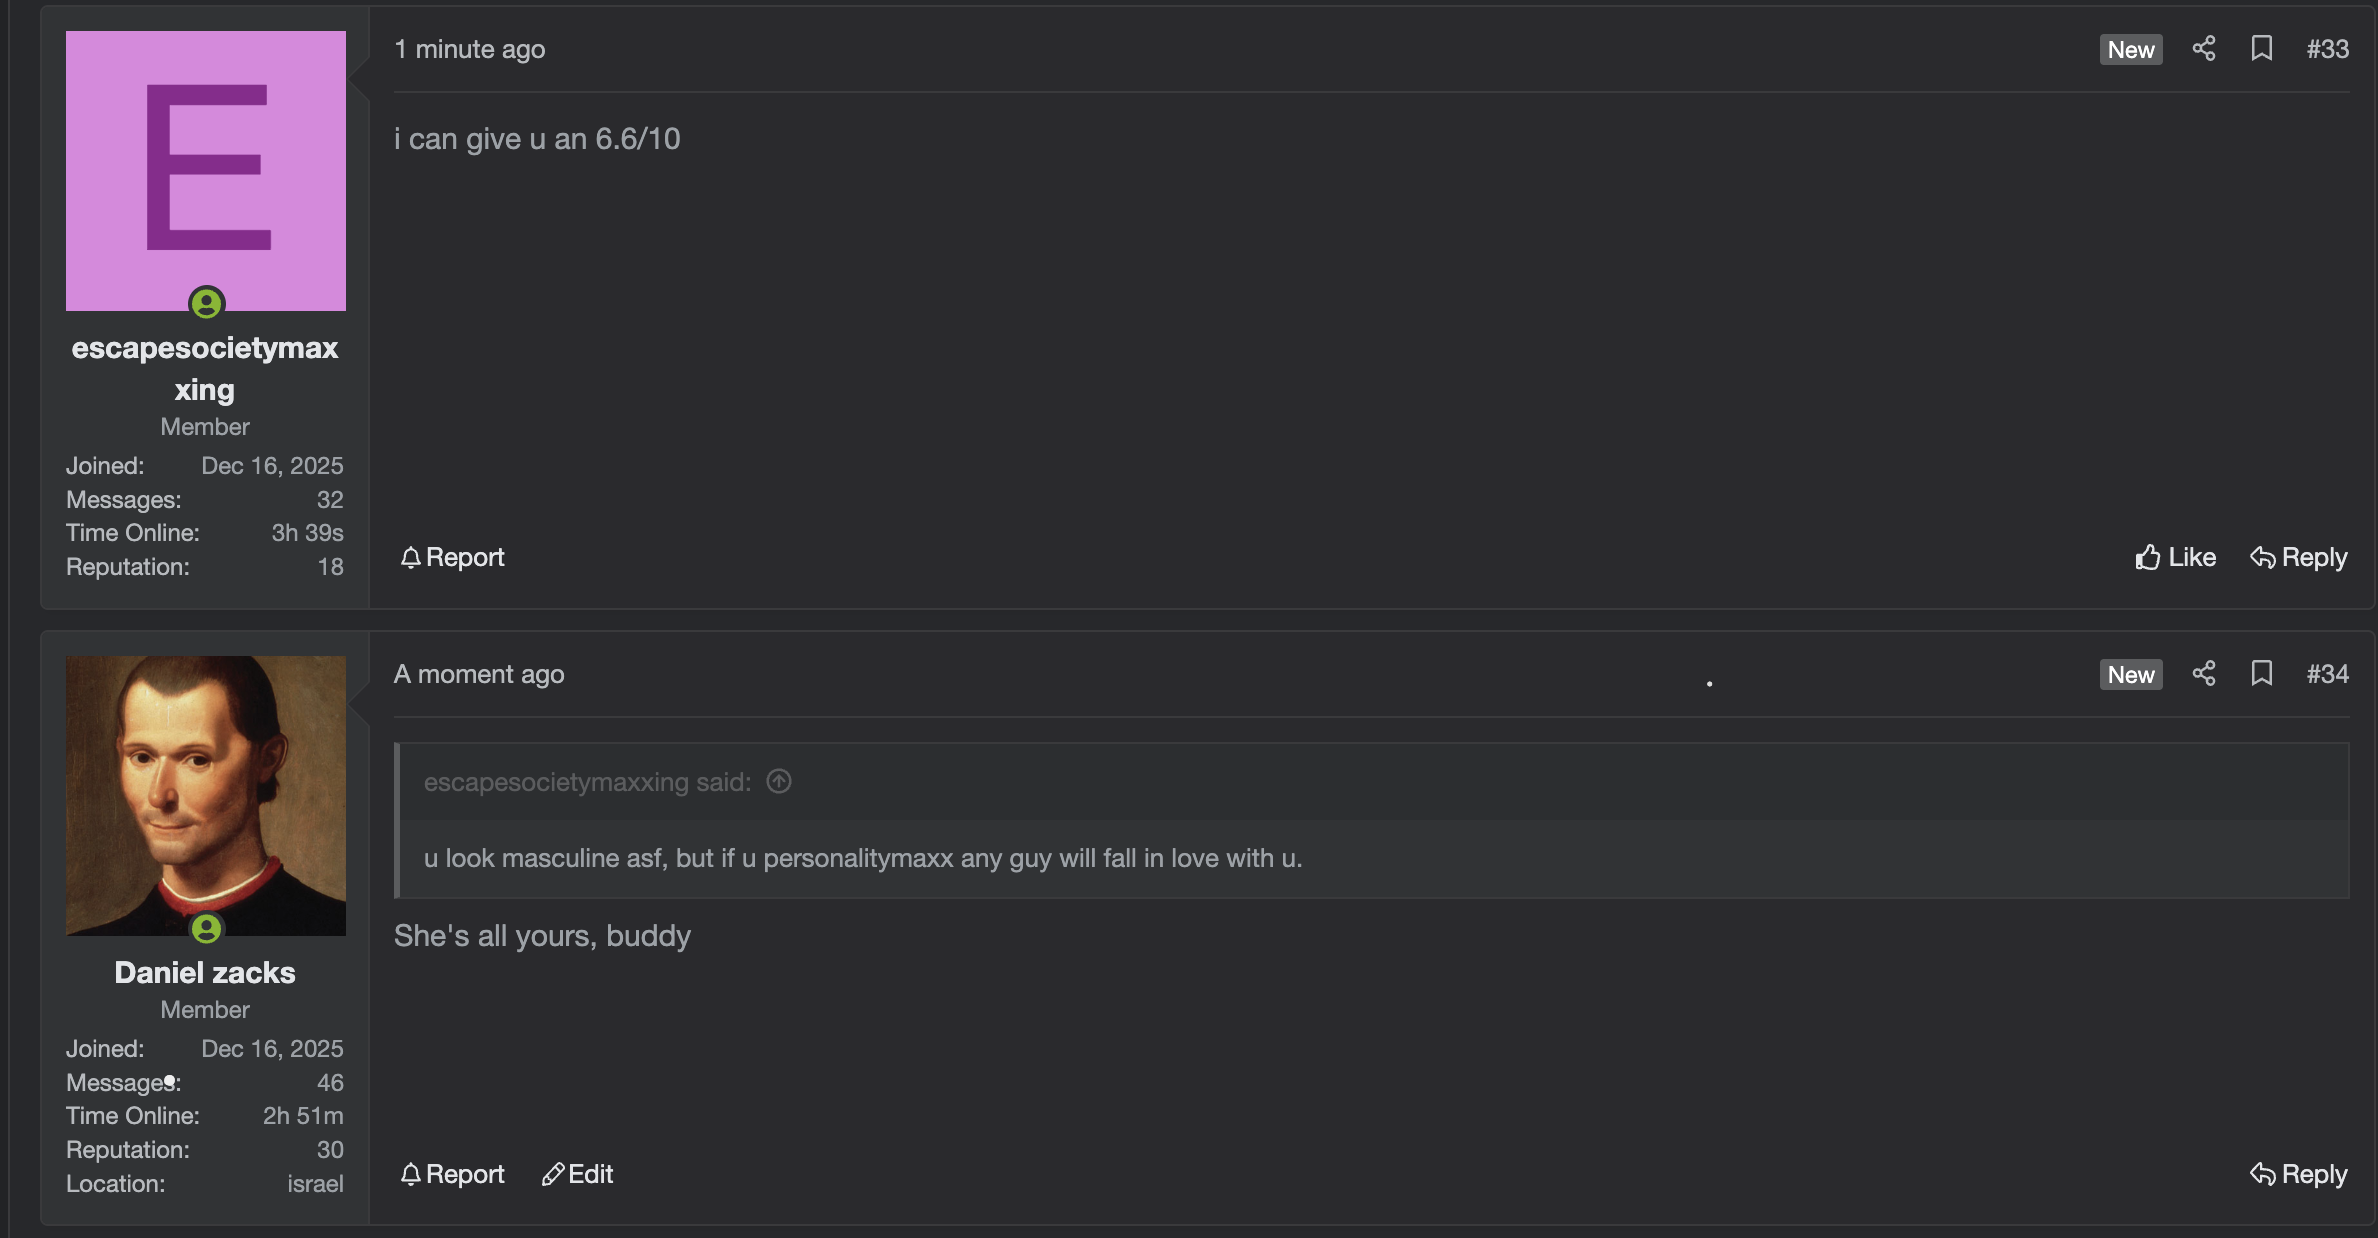The width and height of the screenshot is (2378, 1238).
Task: Share post #34 via share icon
Action: (x=2204, y=674)
